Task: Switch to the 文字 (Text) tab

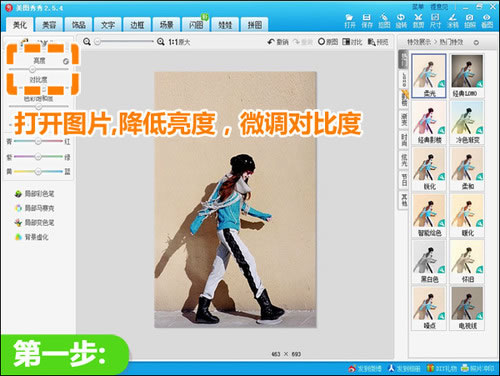Action: pyautogui.click(x=108, y=25)
